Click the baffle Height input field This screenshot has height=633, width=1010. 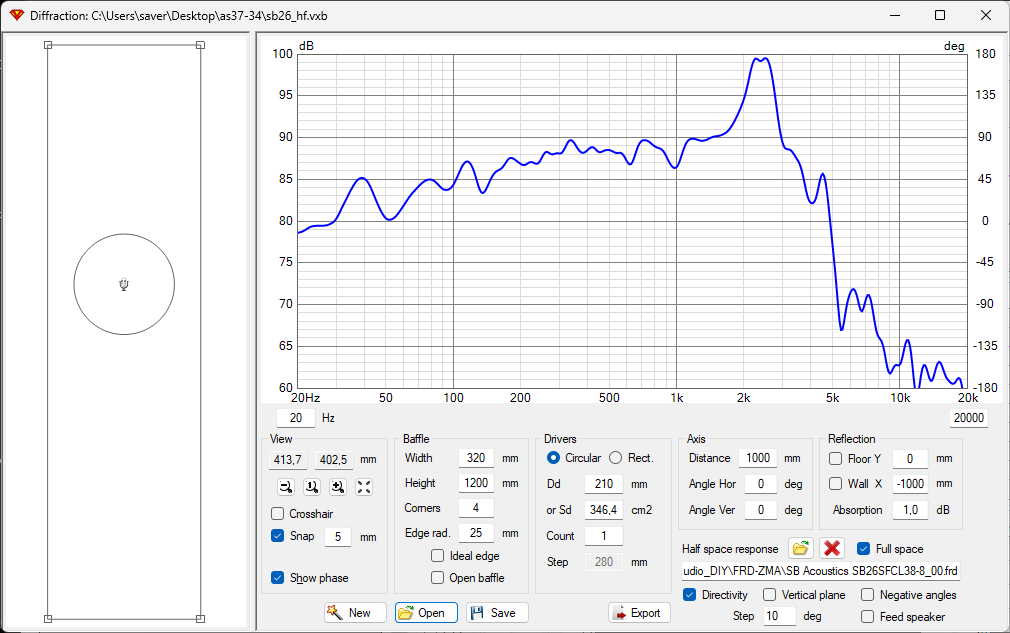click(x=476, y=483)
